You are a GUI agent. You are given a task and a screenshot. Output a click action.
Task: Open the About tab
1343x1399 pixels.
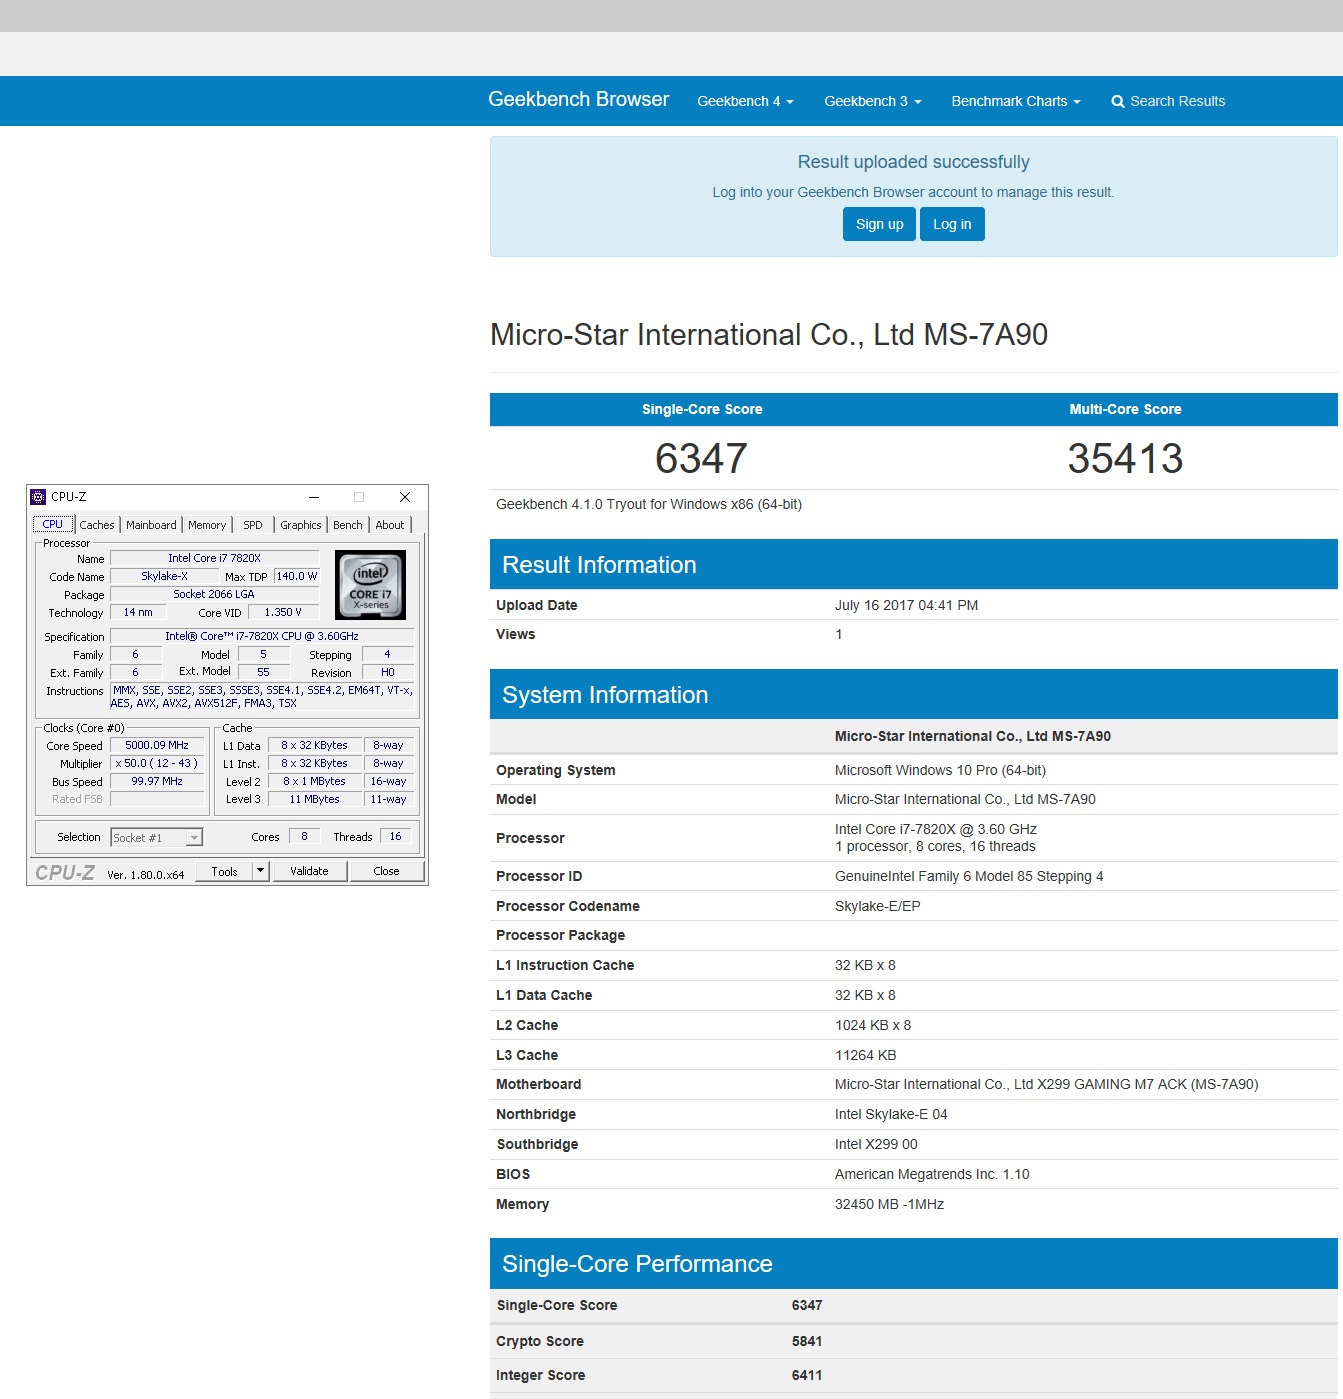[x=390, y=525]
